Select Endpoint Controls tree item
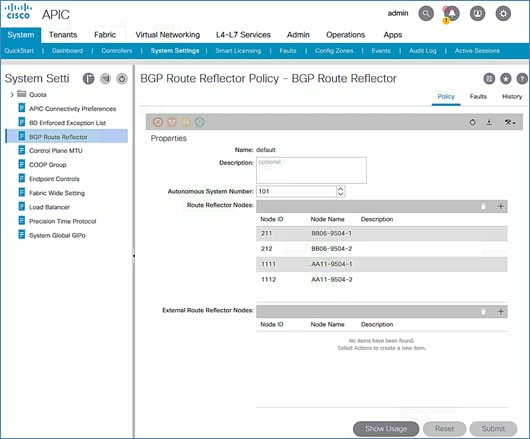The height and width of the screenshot is (439, 530). coord(54,179)
